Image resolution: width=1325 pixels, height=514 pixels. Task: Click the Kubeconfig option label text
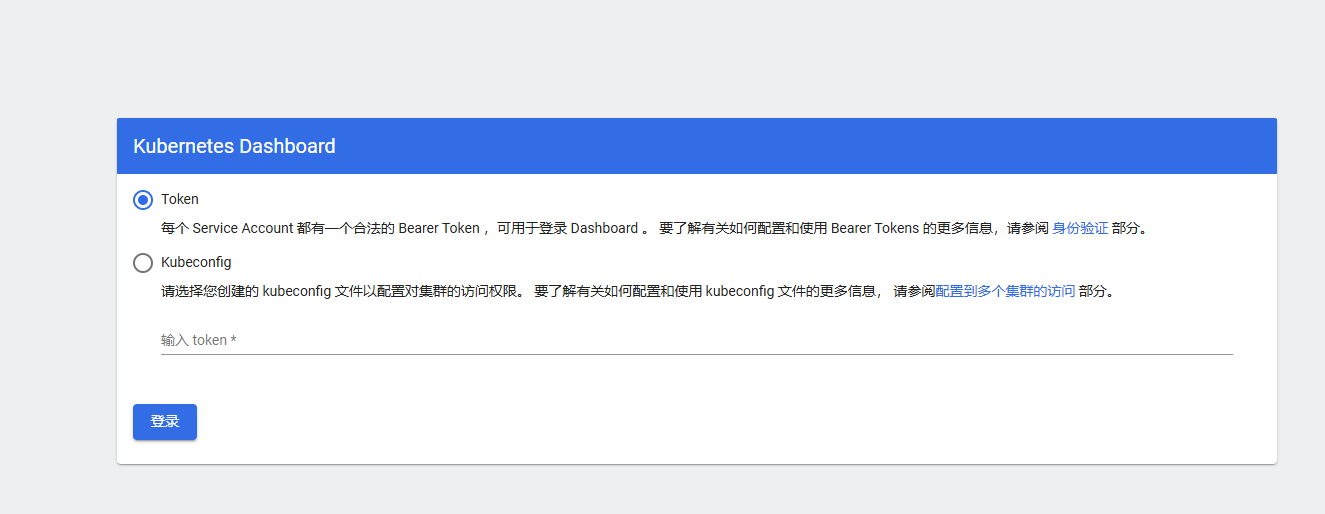click(x=196, y=262)
